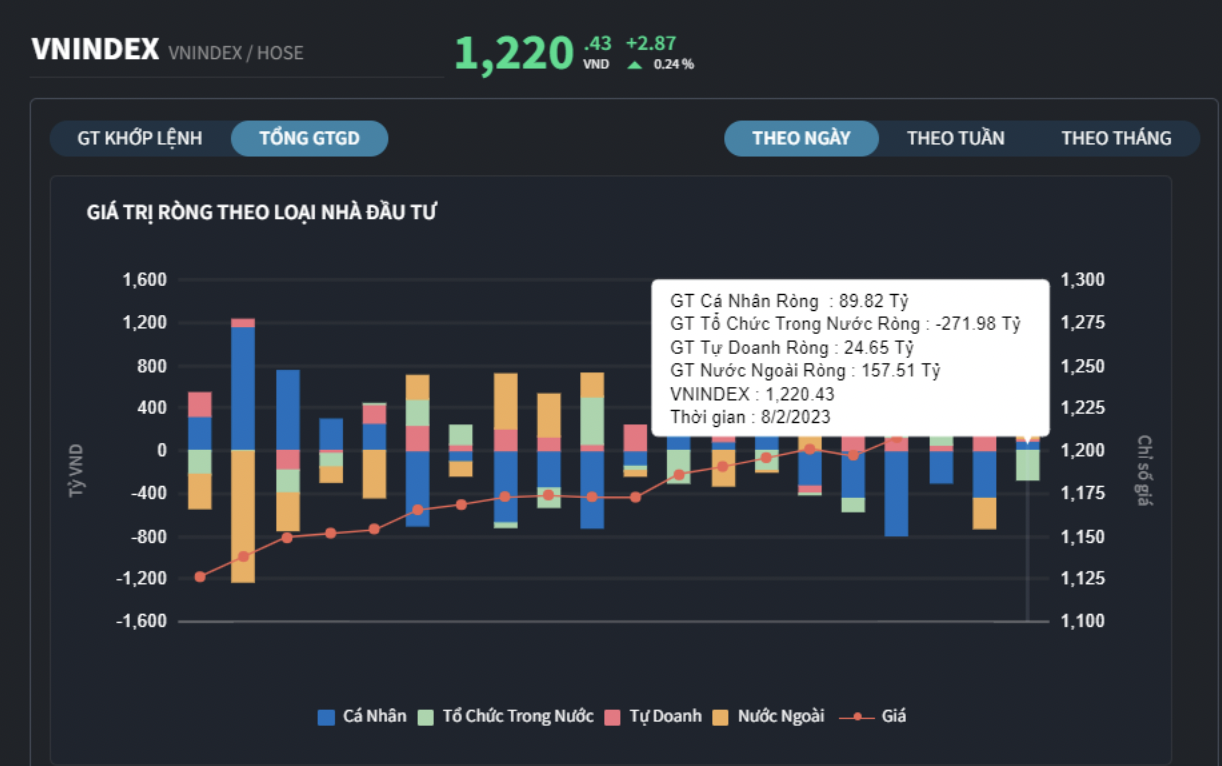The image size is (1222, 766).
Task: Click the tallest orange negative bar
Action: pyautogui.click(x=243, y=515)
